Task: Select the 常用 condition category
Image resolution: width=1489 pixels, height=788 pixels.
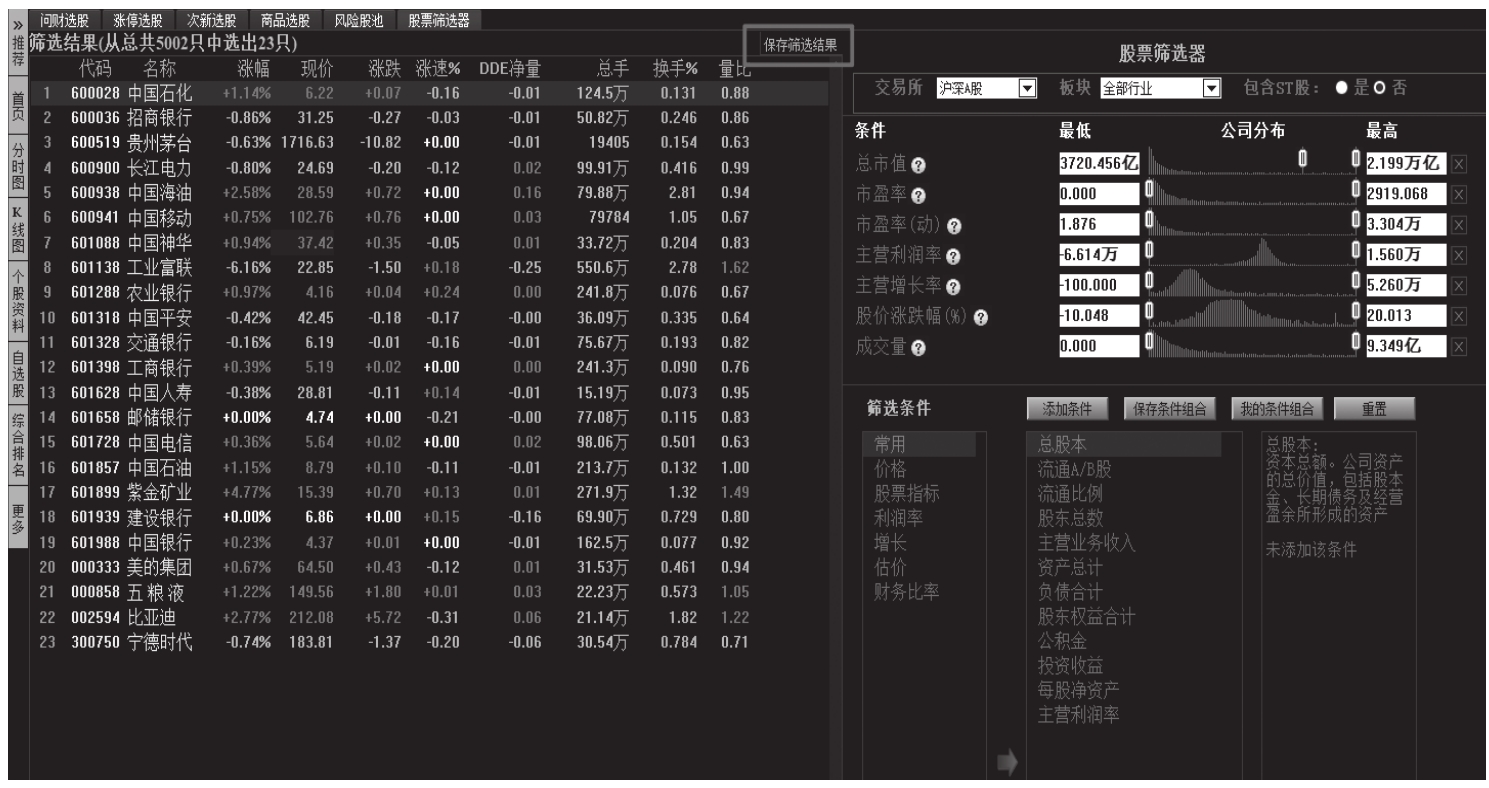Action: click(919, 445)
